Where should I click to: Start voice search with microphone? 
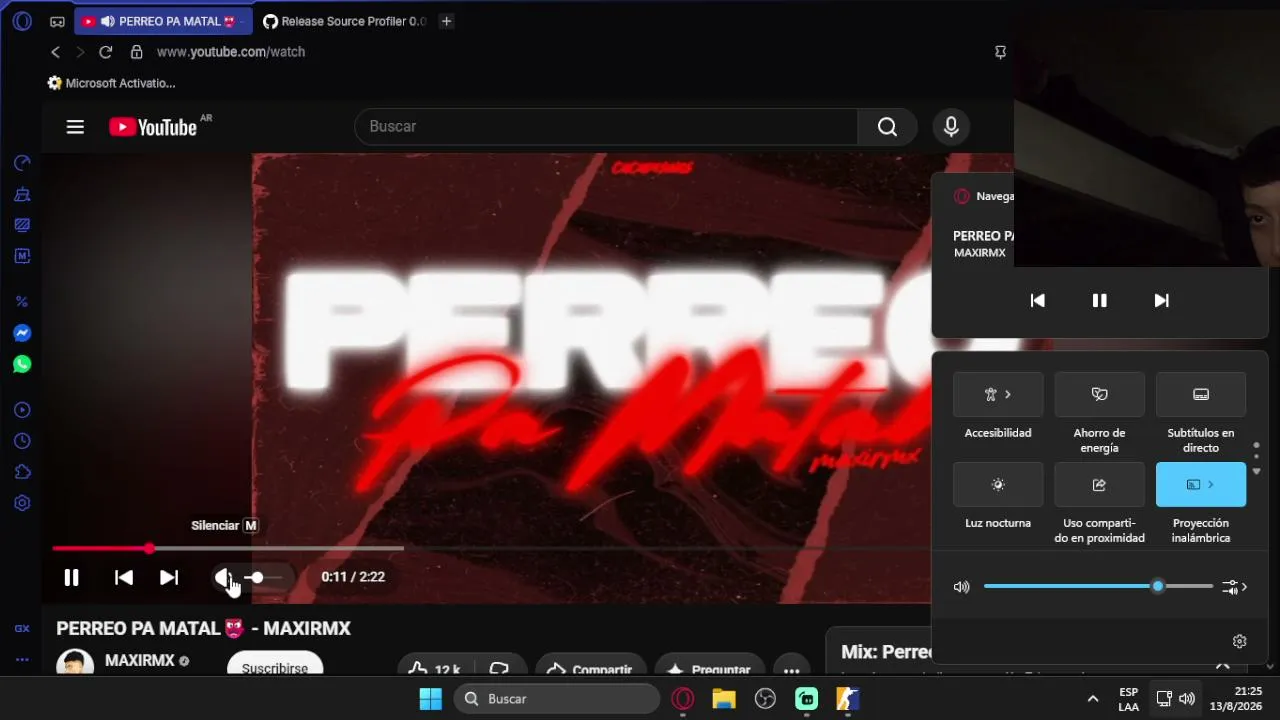[951, 127]
